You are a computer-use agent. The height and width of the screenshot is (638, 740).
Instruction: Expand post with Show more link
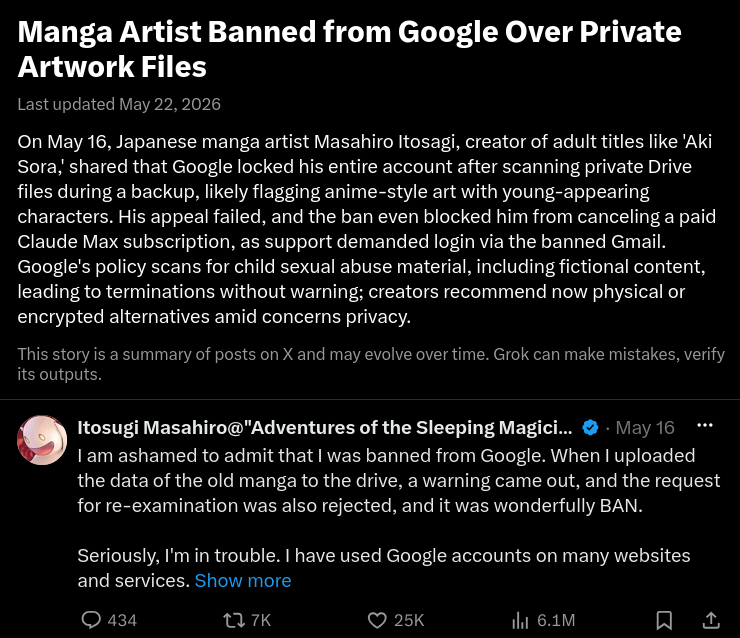(243, 580)
